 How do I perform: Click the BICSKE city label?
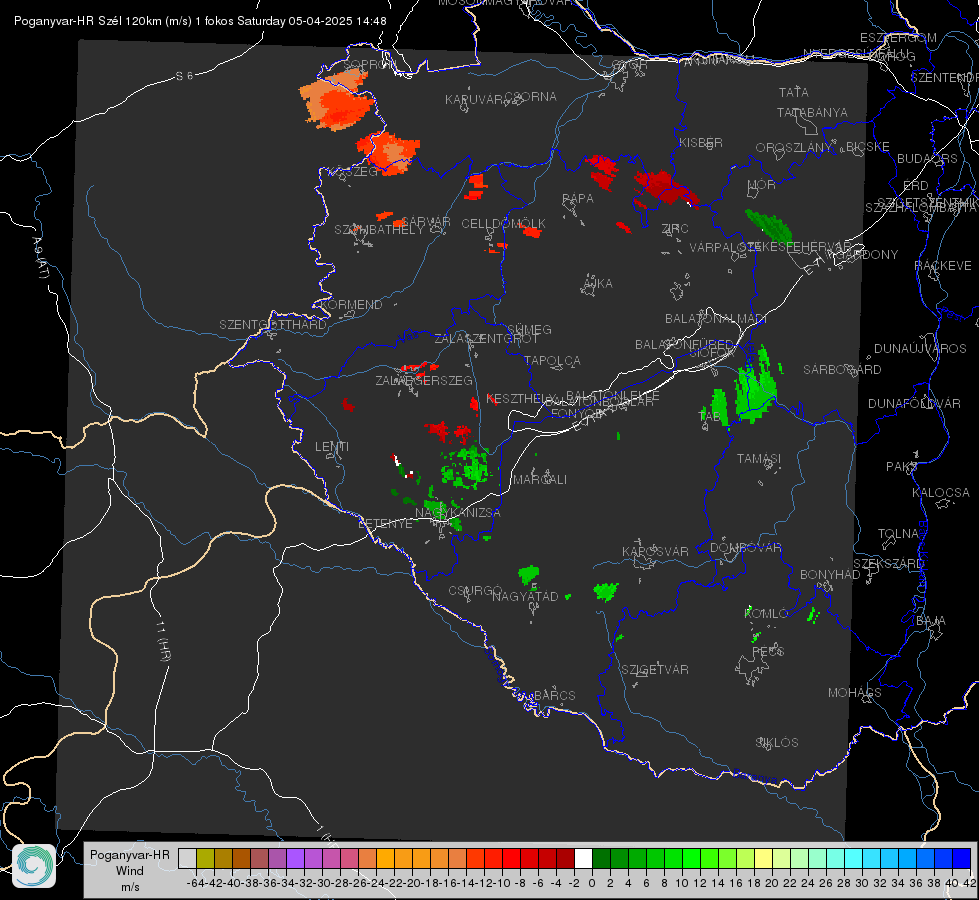pos(868,146)
